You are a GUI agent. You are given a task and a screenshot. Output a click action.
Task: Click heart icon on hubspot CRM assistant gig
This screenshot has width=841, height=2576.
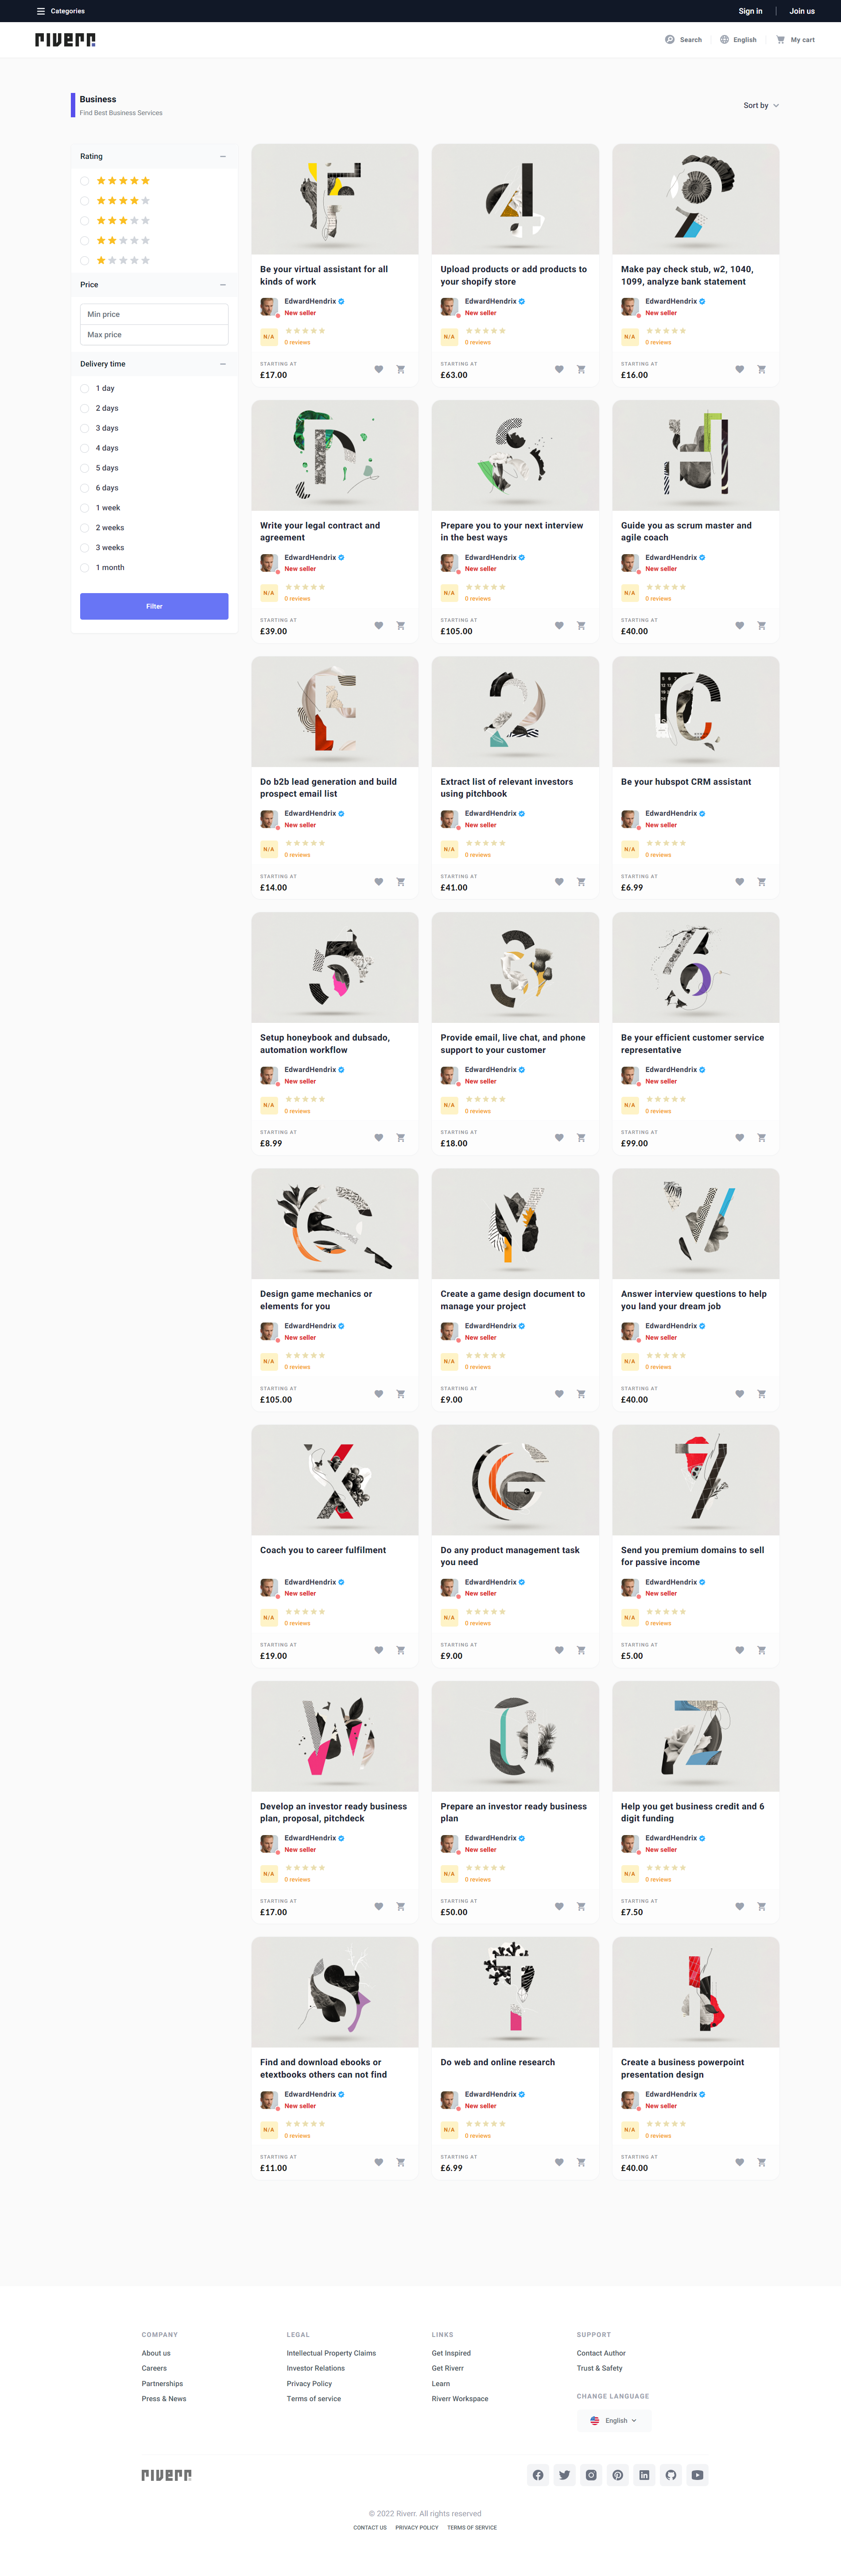tap(740, 882)
